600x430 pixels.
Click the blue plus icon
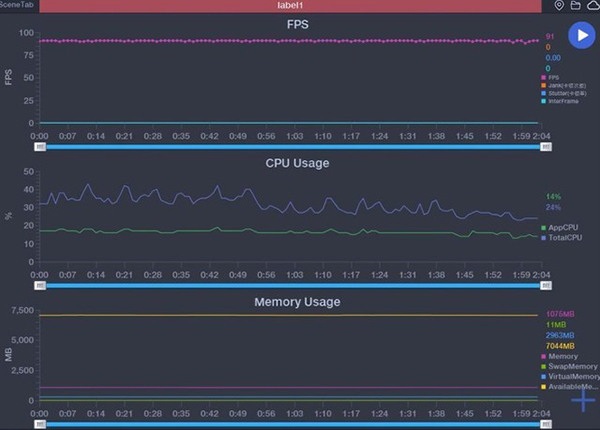(582, 401)
